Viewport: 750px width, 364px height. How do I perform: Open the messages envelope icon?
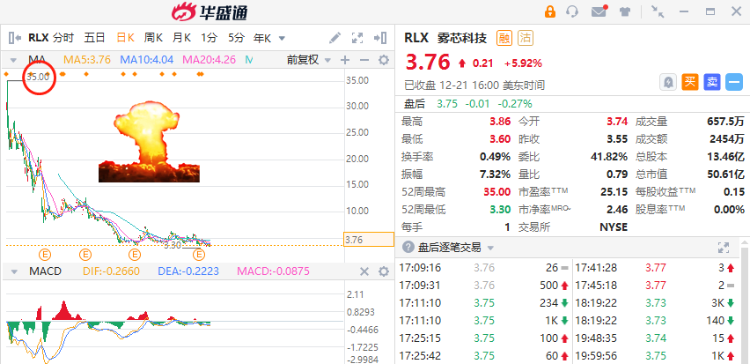599,11
